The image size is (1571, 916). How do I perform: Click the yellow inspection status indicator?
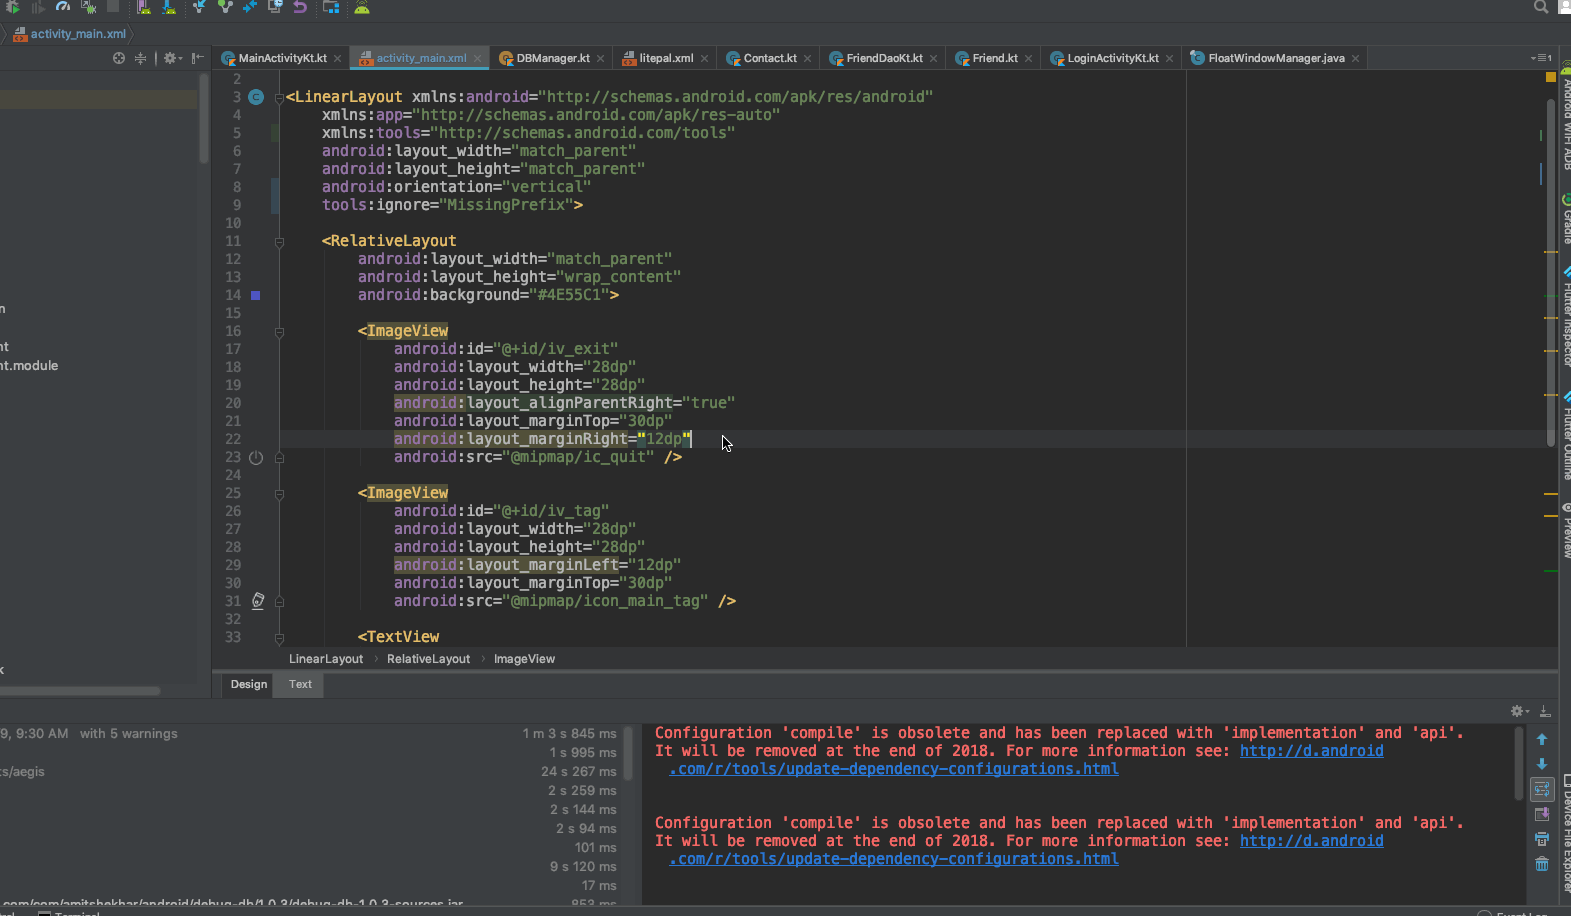click(x=1551, y=76)
